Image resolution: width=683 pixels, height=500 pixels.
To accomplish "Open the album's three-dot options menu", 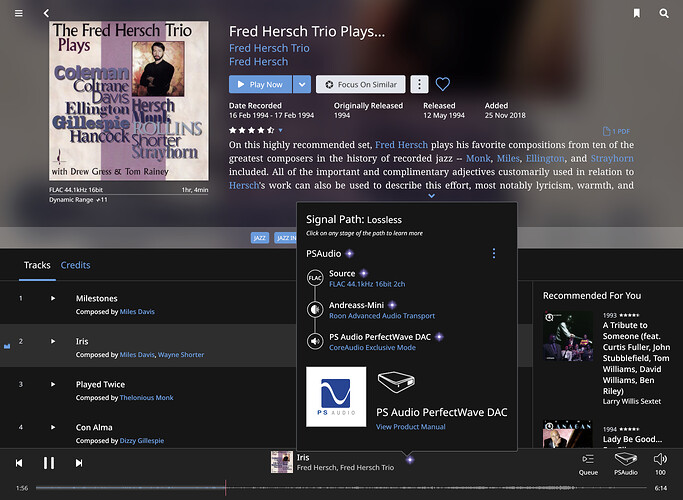I will point(419,84).
